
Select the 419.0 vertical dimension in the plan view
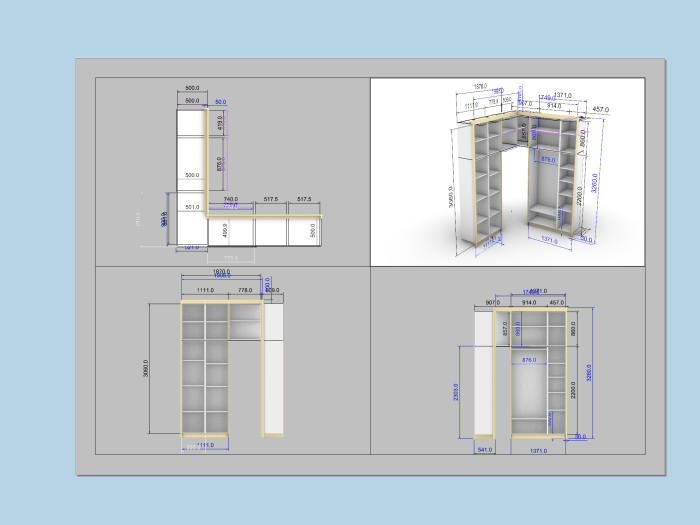pyautogui.click(x=220, y=123)
